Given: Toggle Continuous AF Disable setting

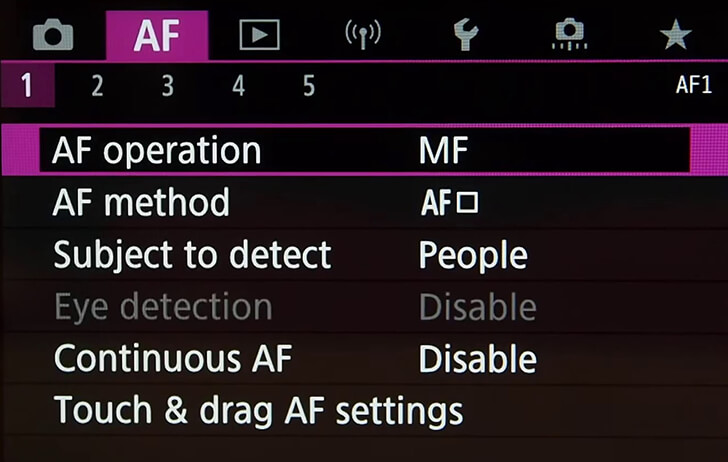Looking at the screenshot, I should pos(477,359).
